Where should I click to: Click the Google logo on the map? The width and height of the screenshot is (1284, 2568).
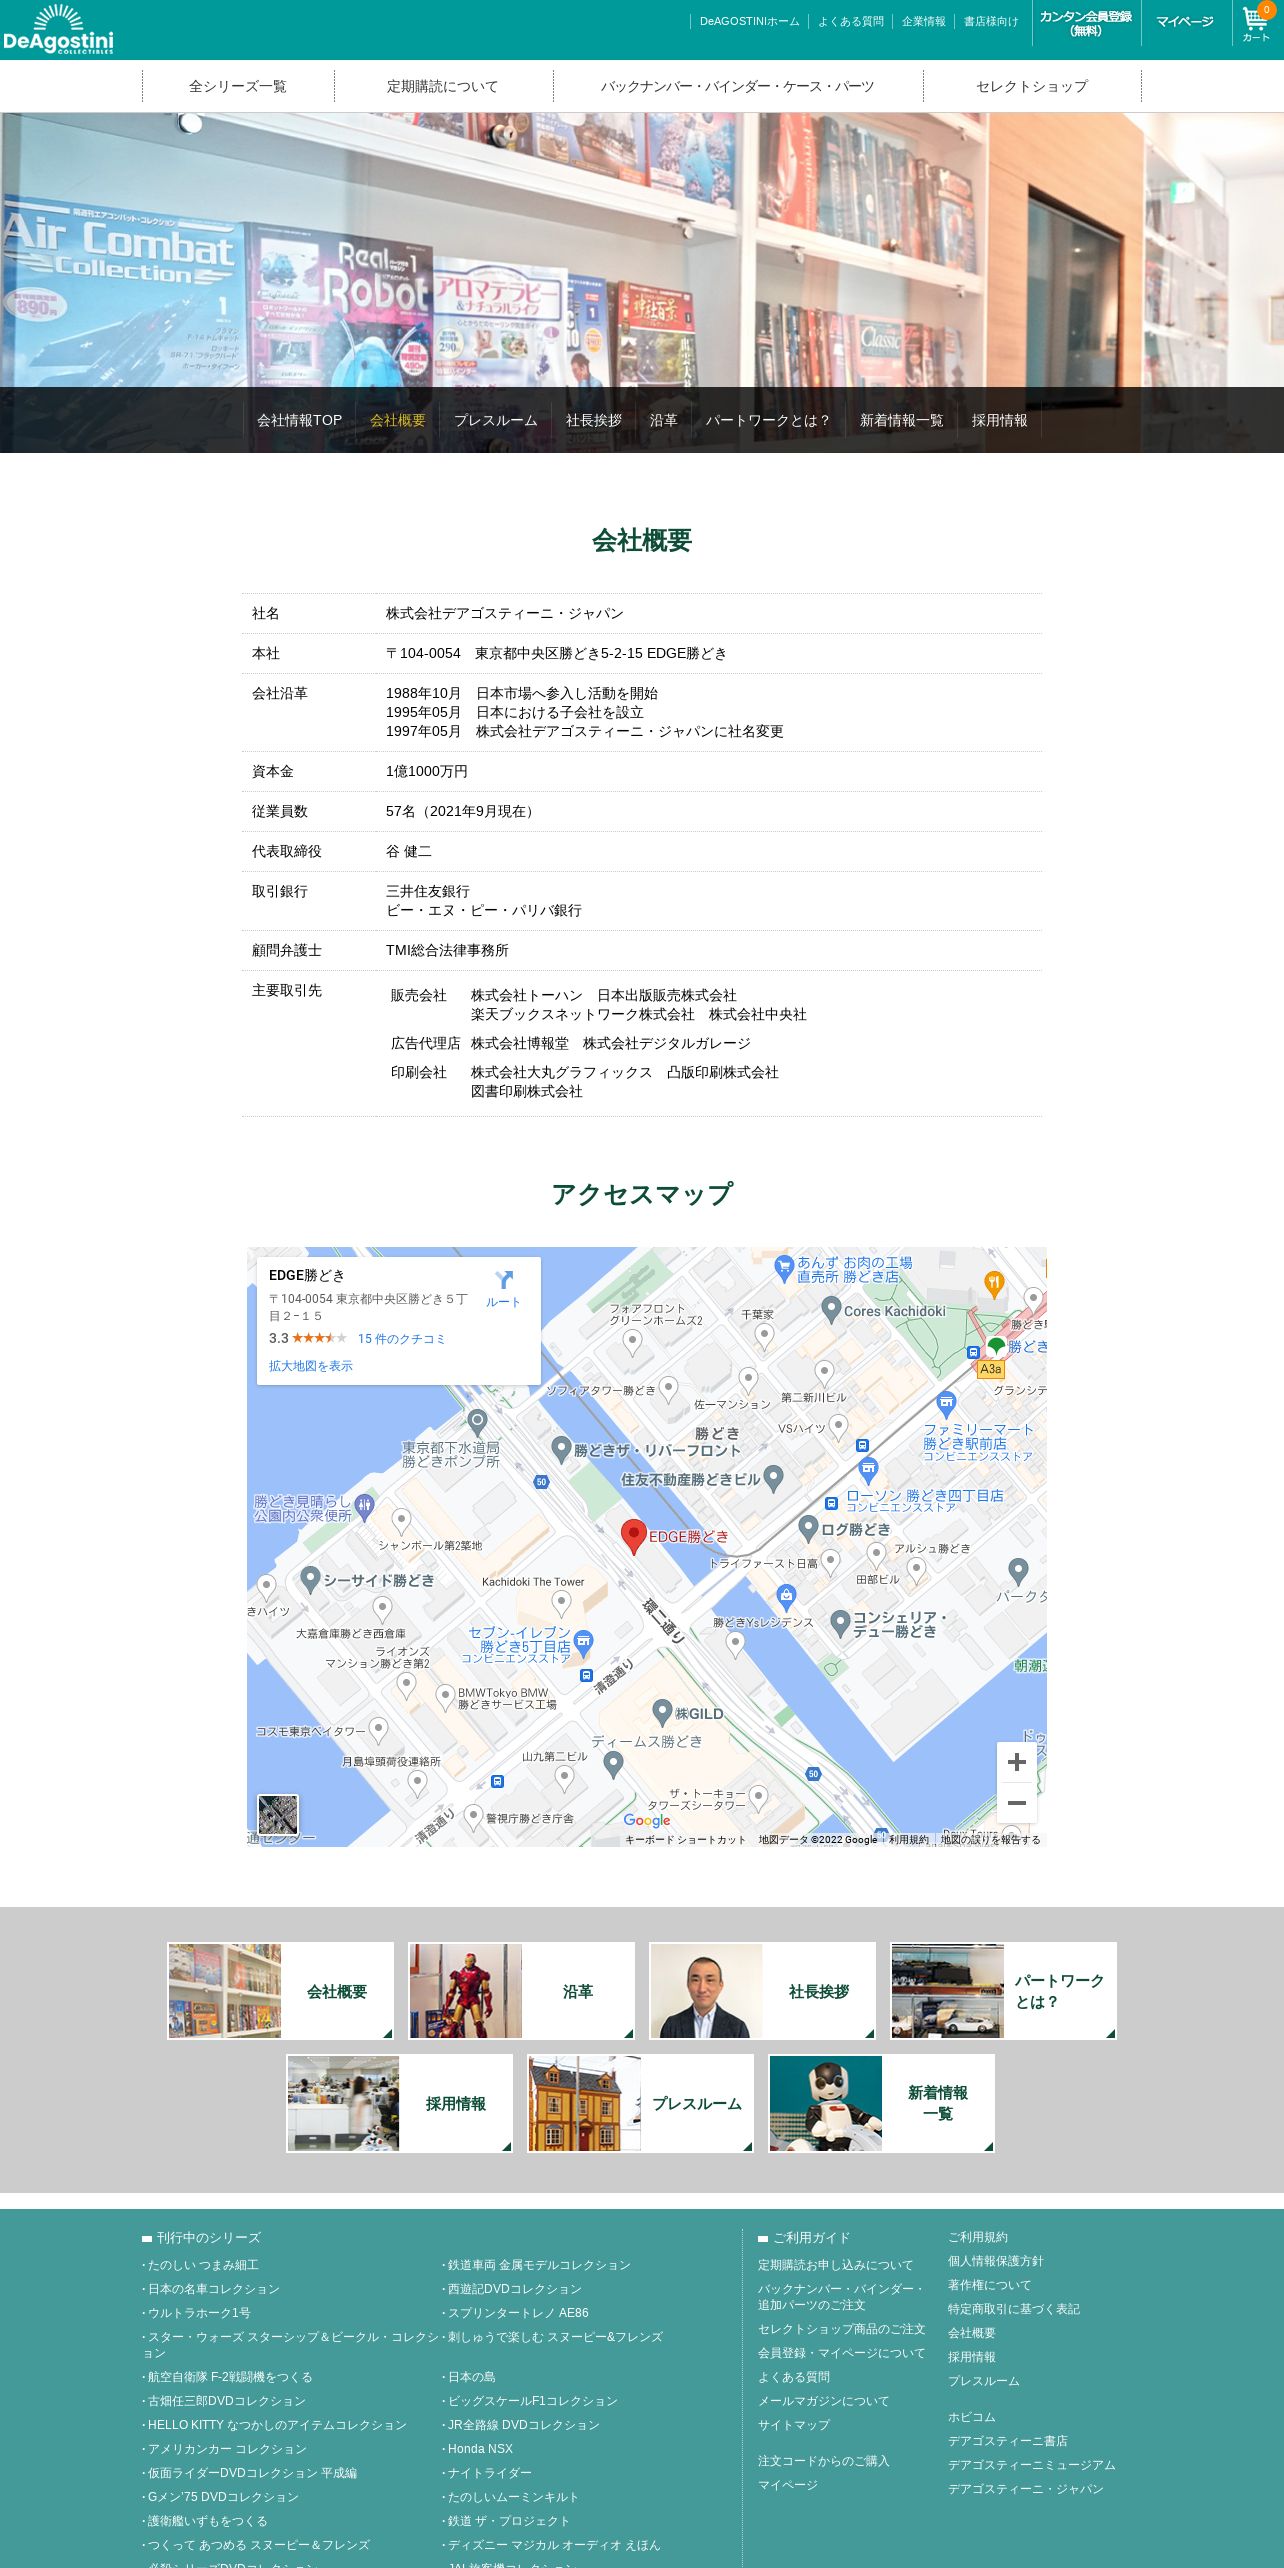click(x=647, y=1820)
